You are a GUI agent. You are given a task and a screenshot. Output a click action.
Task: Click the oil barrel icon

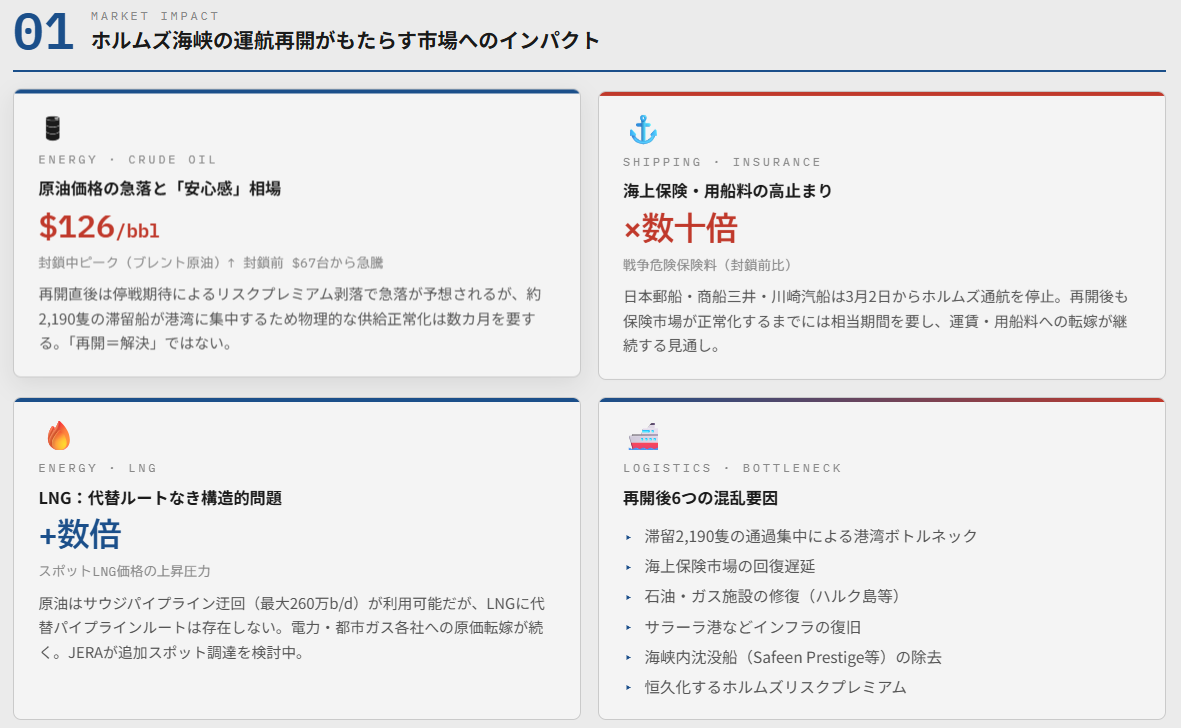pyautogui.click(x=52, y=129)
